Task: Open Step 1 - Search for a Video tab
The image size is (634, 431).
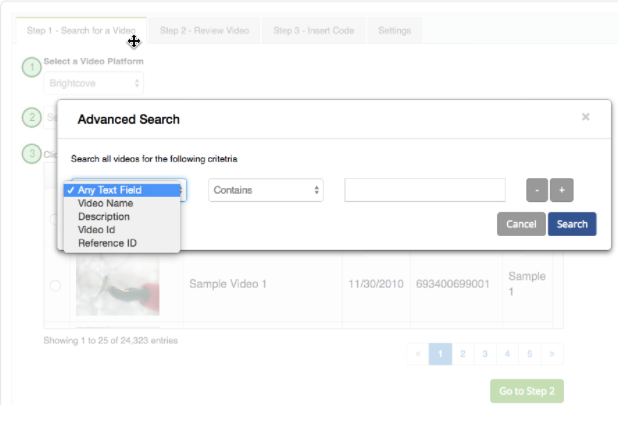Action: pyautogui.click(x=81, y=31)
